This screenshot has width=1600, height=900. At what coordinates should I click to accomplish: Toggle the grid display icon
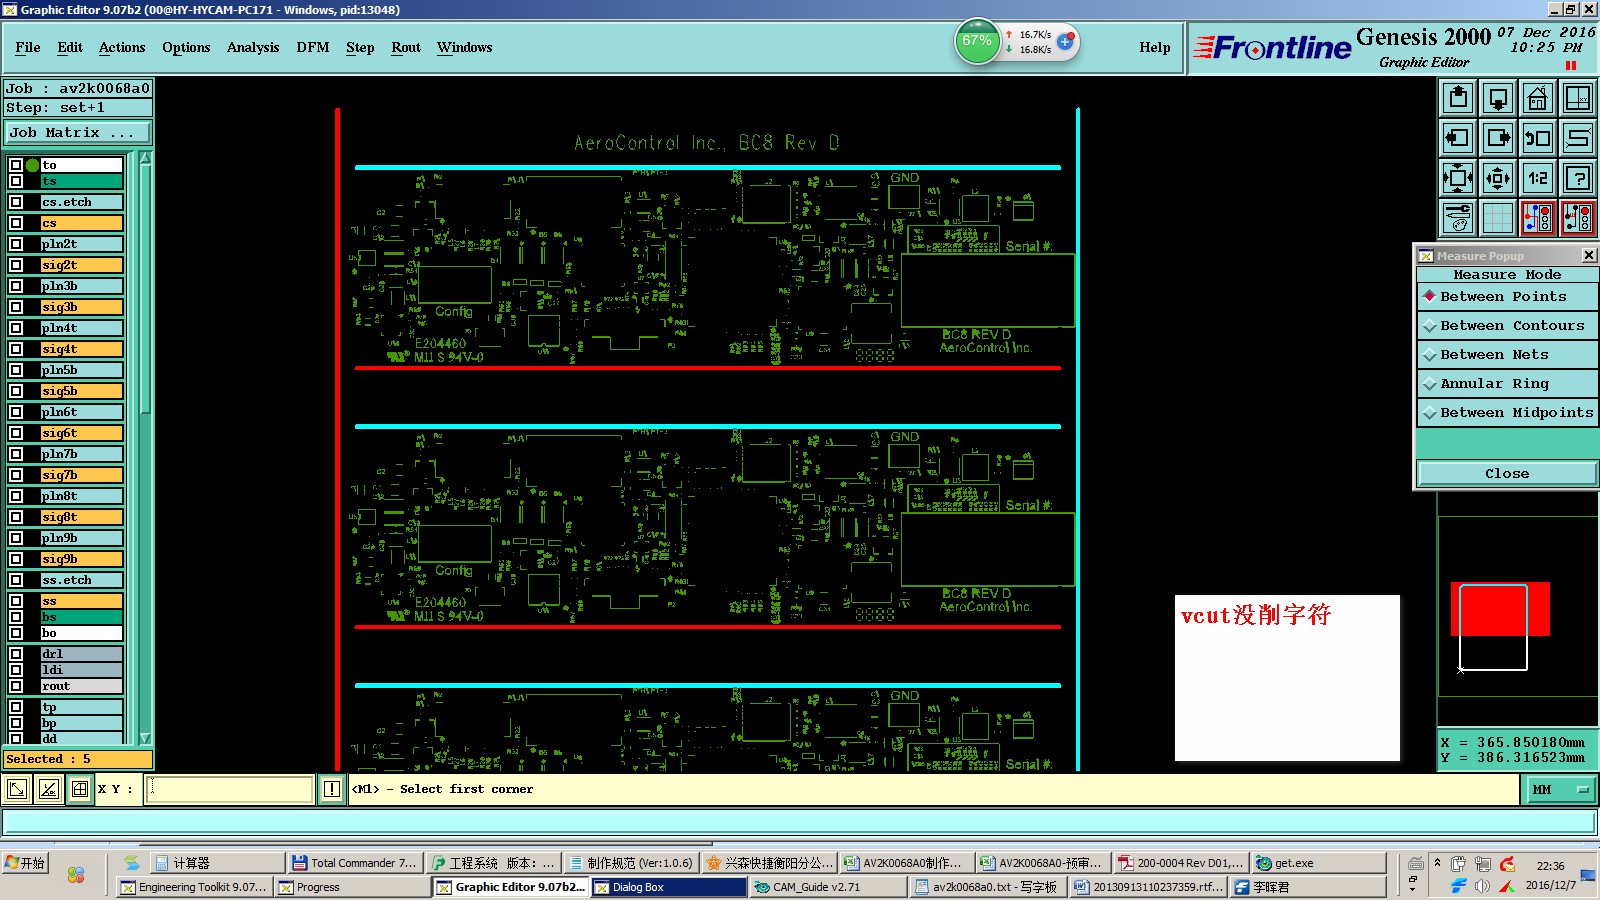(1498, 218)
